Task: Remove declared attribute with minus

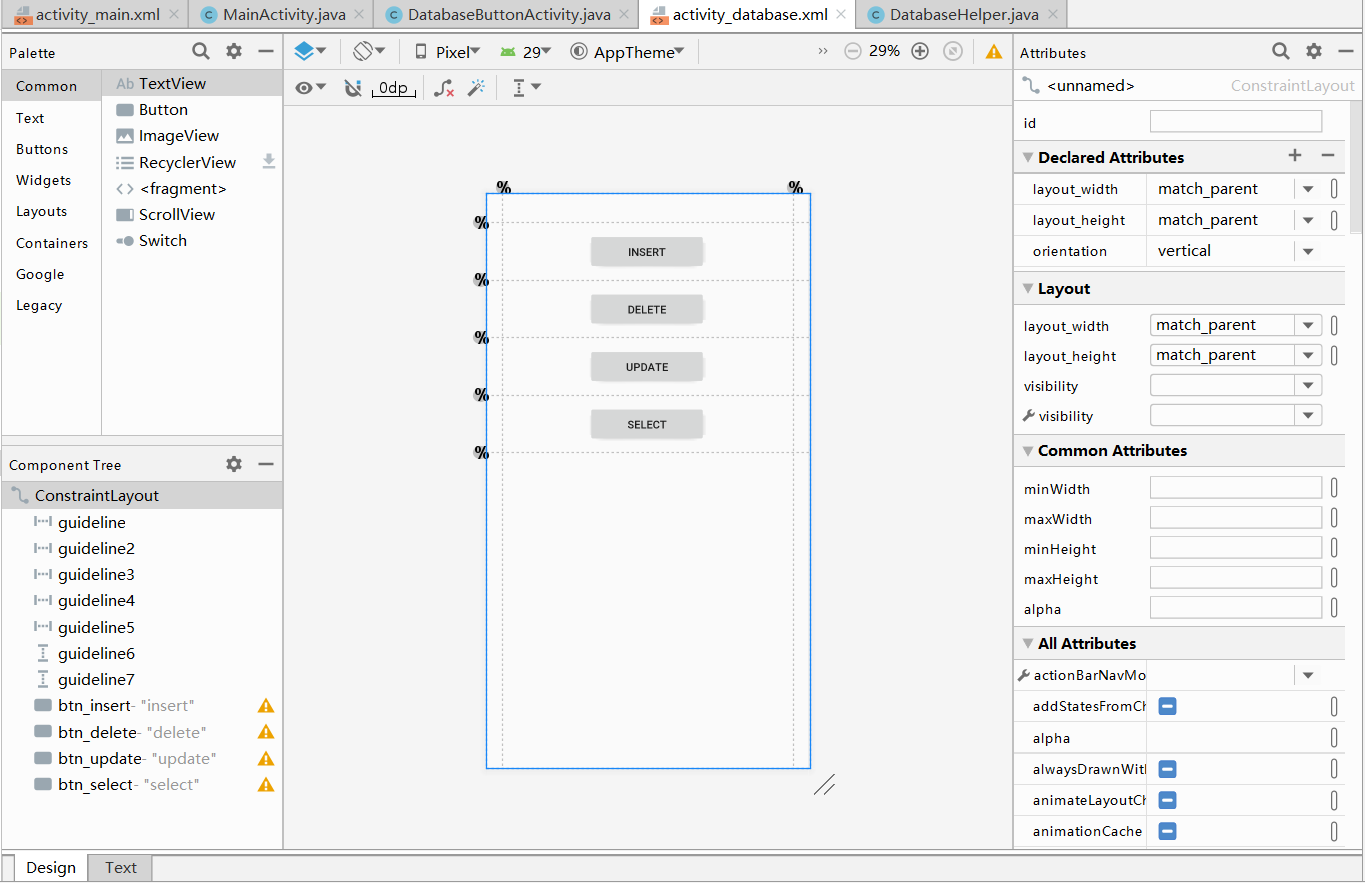Action: [x=1328, y=155]
